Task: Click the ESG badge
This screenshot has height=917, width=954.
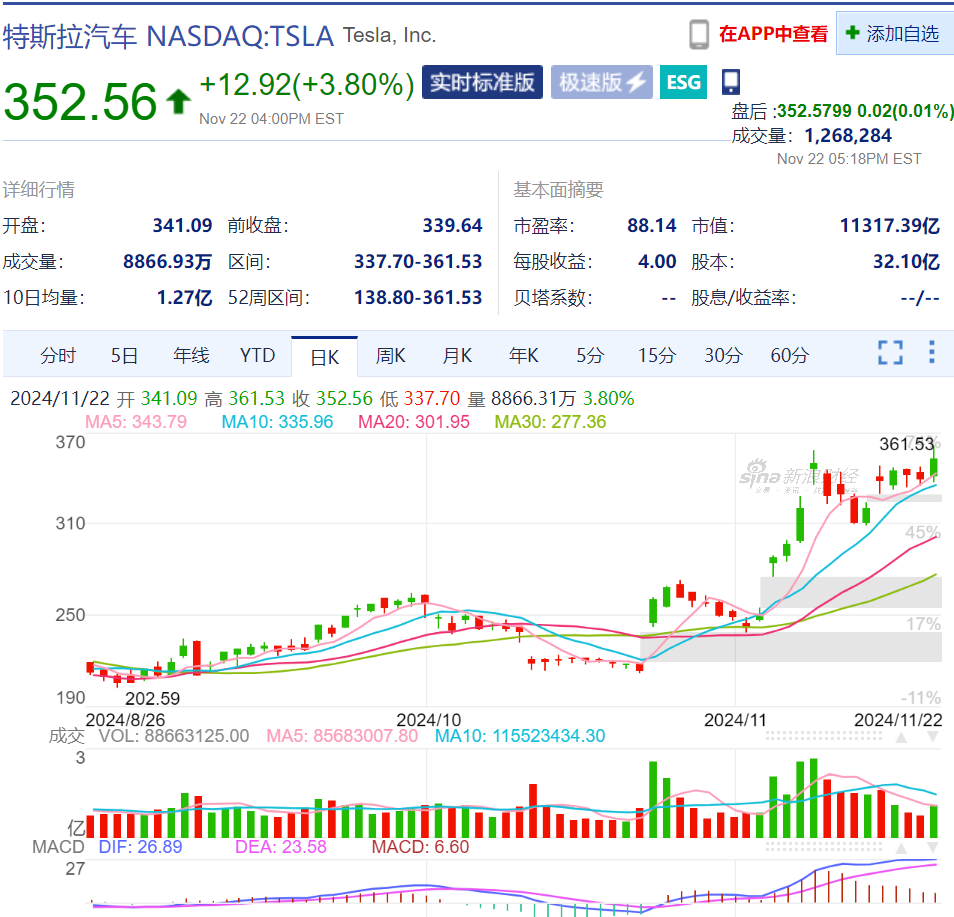Action: [683, 82]
